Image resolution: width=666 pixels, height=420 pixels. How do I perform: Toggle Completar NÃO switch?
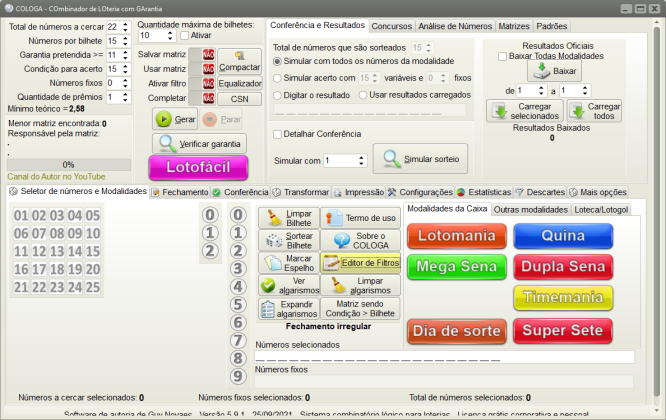click(x=202, y=98)
